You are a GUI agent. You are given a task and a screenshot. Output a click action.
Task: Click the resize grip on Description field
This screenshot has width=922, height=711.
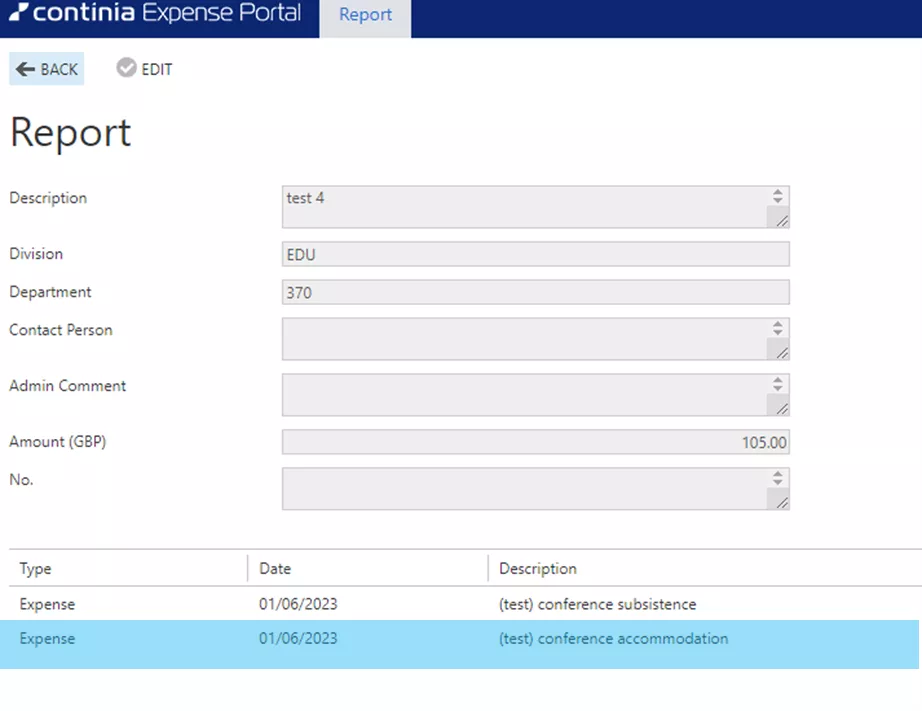783,219
